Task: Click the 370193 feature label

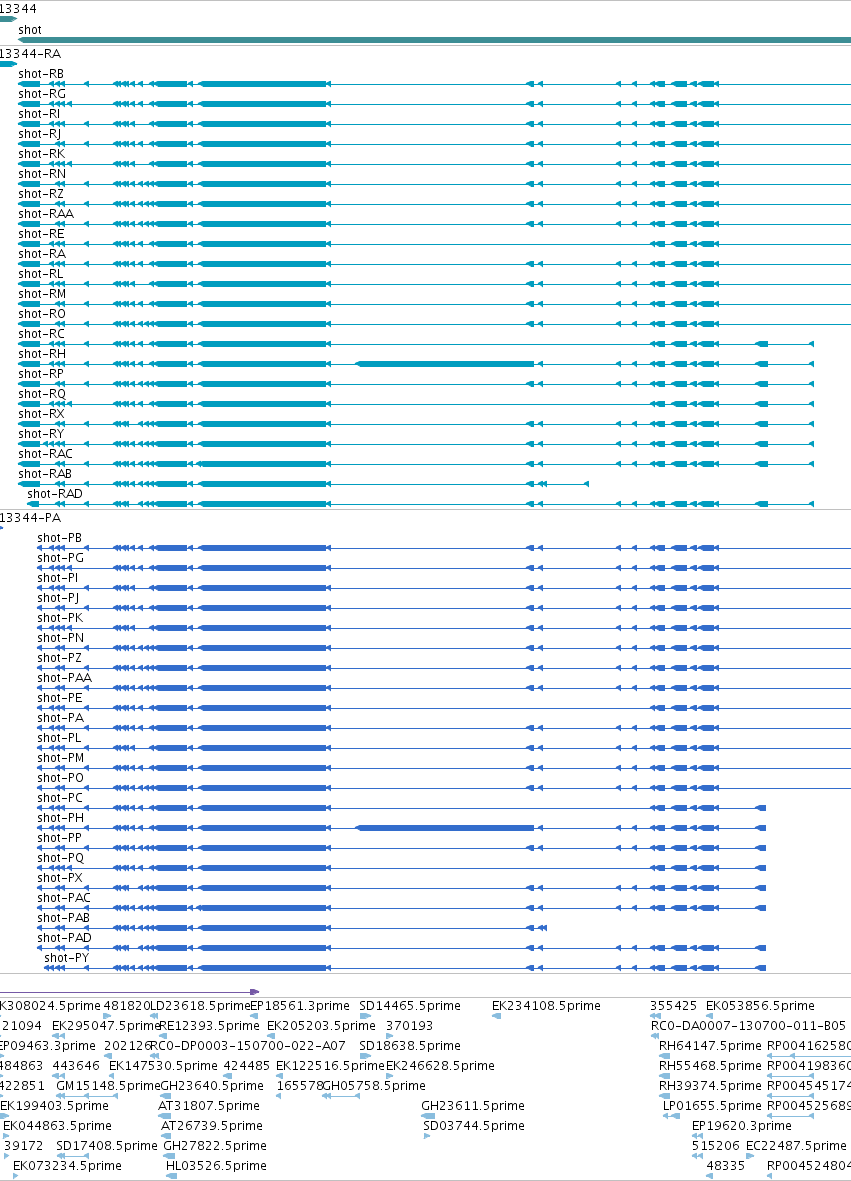Action: point(410,1026)
